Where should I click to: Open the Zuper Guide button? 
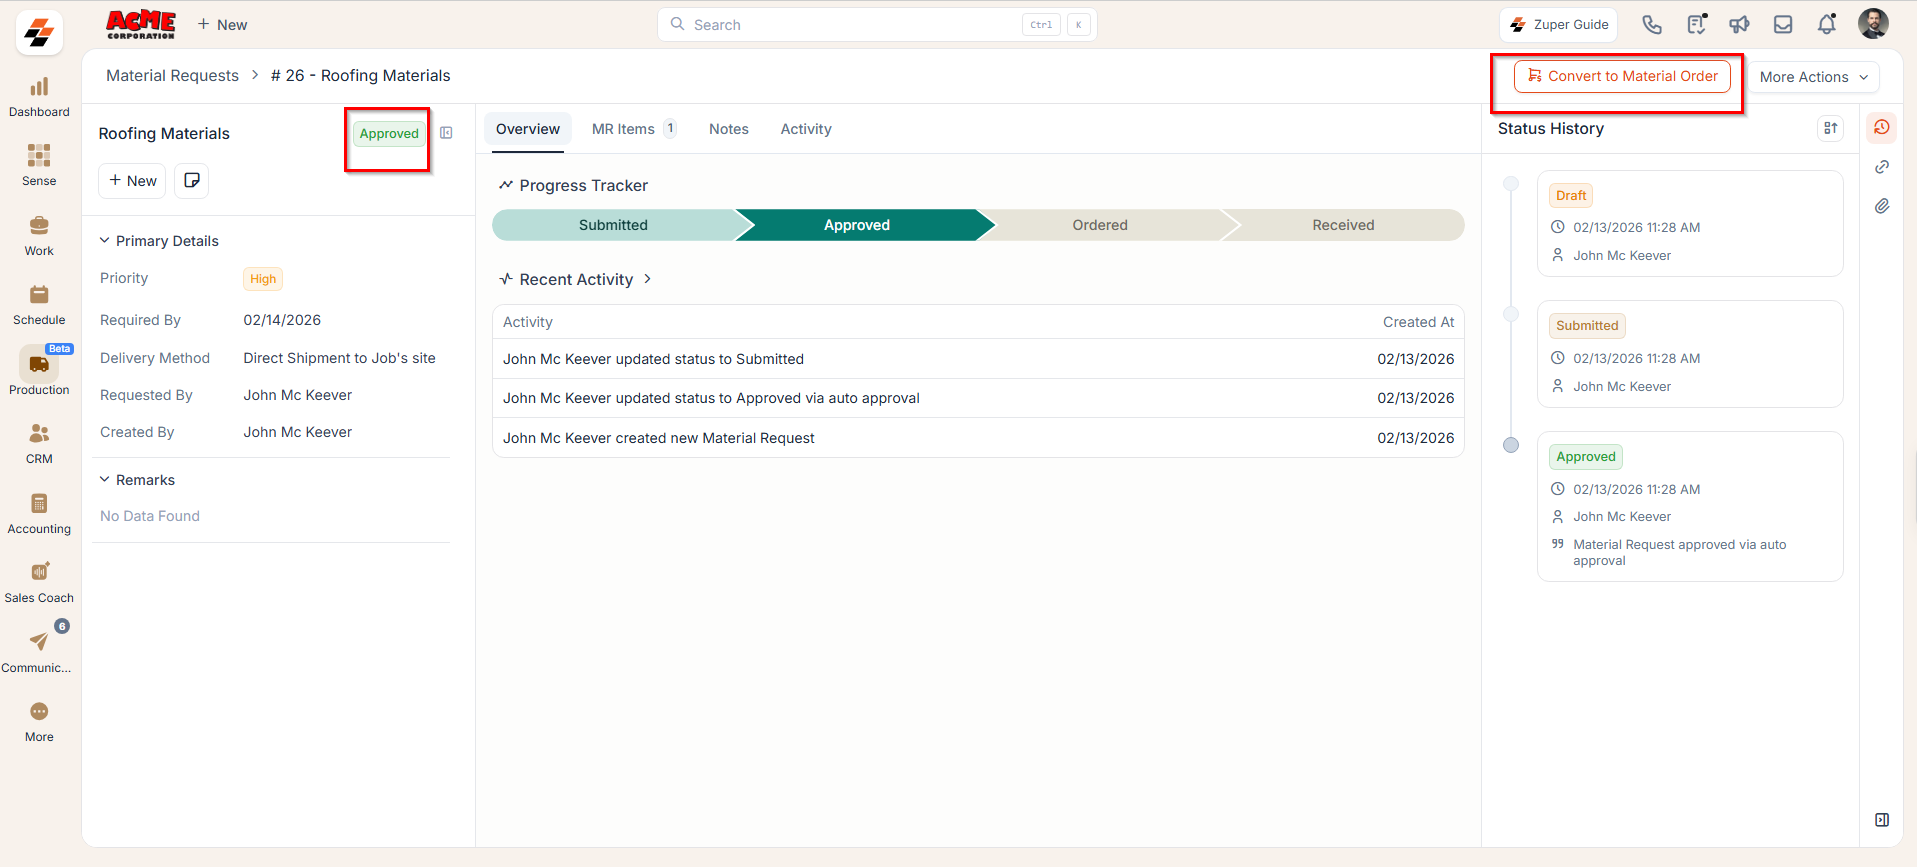click(x=1559, y=25)
